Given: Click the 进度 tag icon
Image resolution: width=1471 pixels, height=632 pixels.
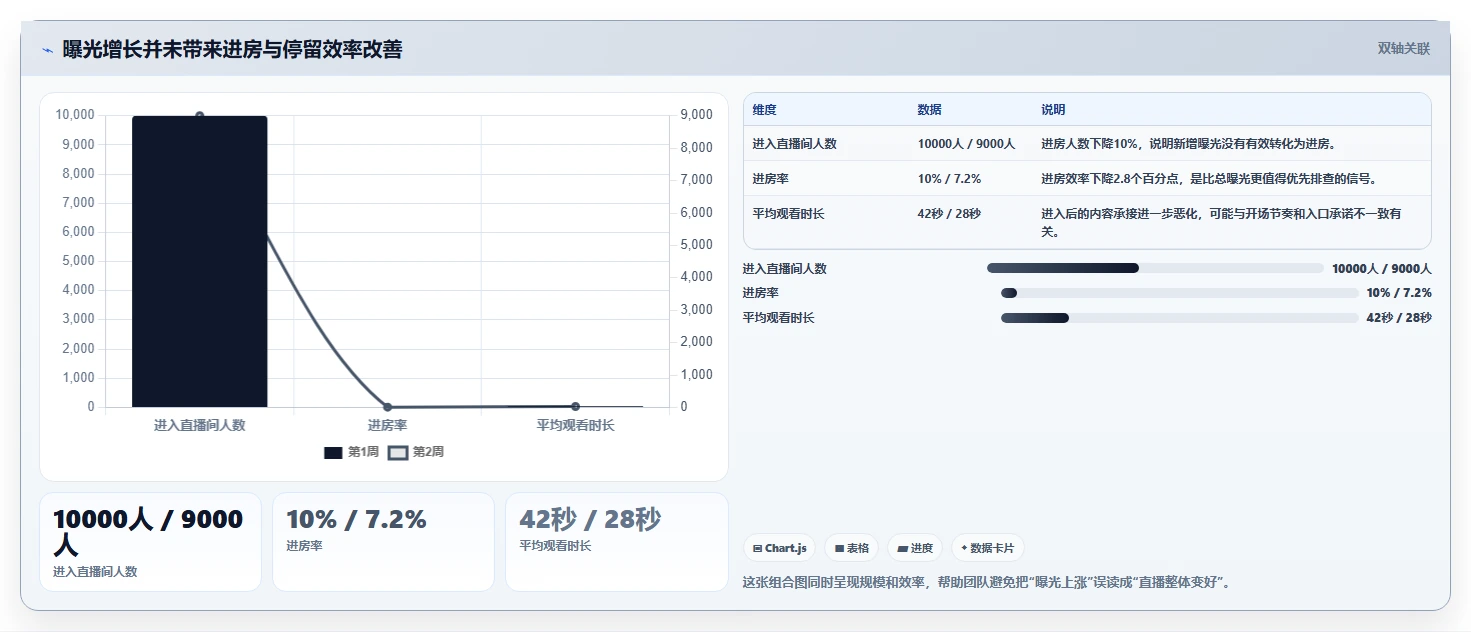Looking at the screenshot, I should pyautogui.click(x=903, y=548).
